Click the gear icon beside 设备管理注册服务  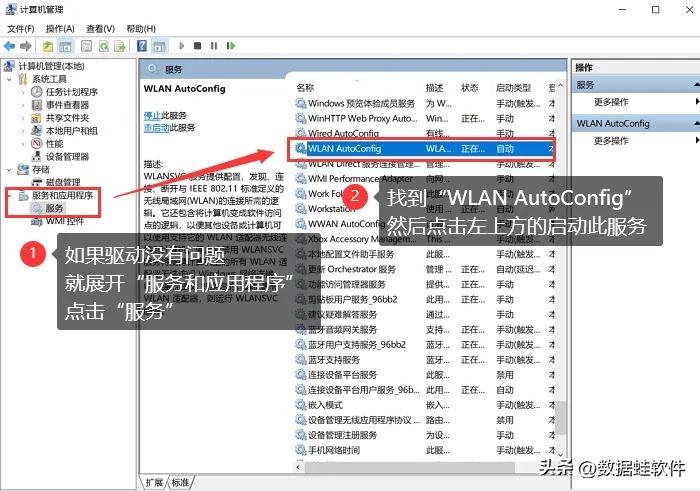pyautogui.click(x=301, y=435)
